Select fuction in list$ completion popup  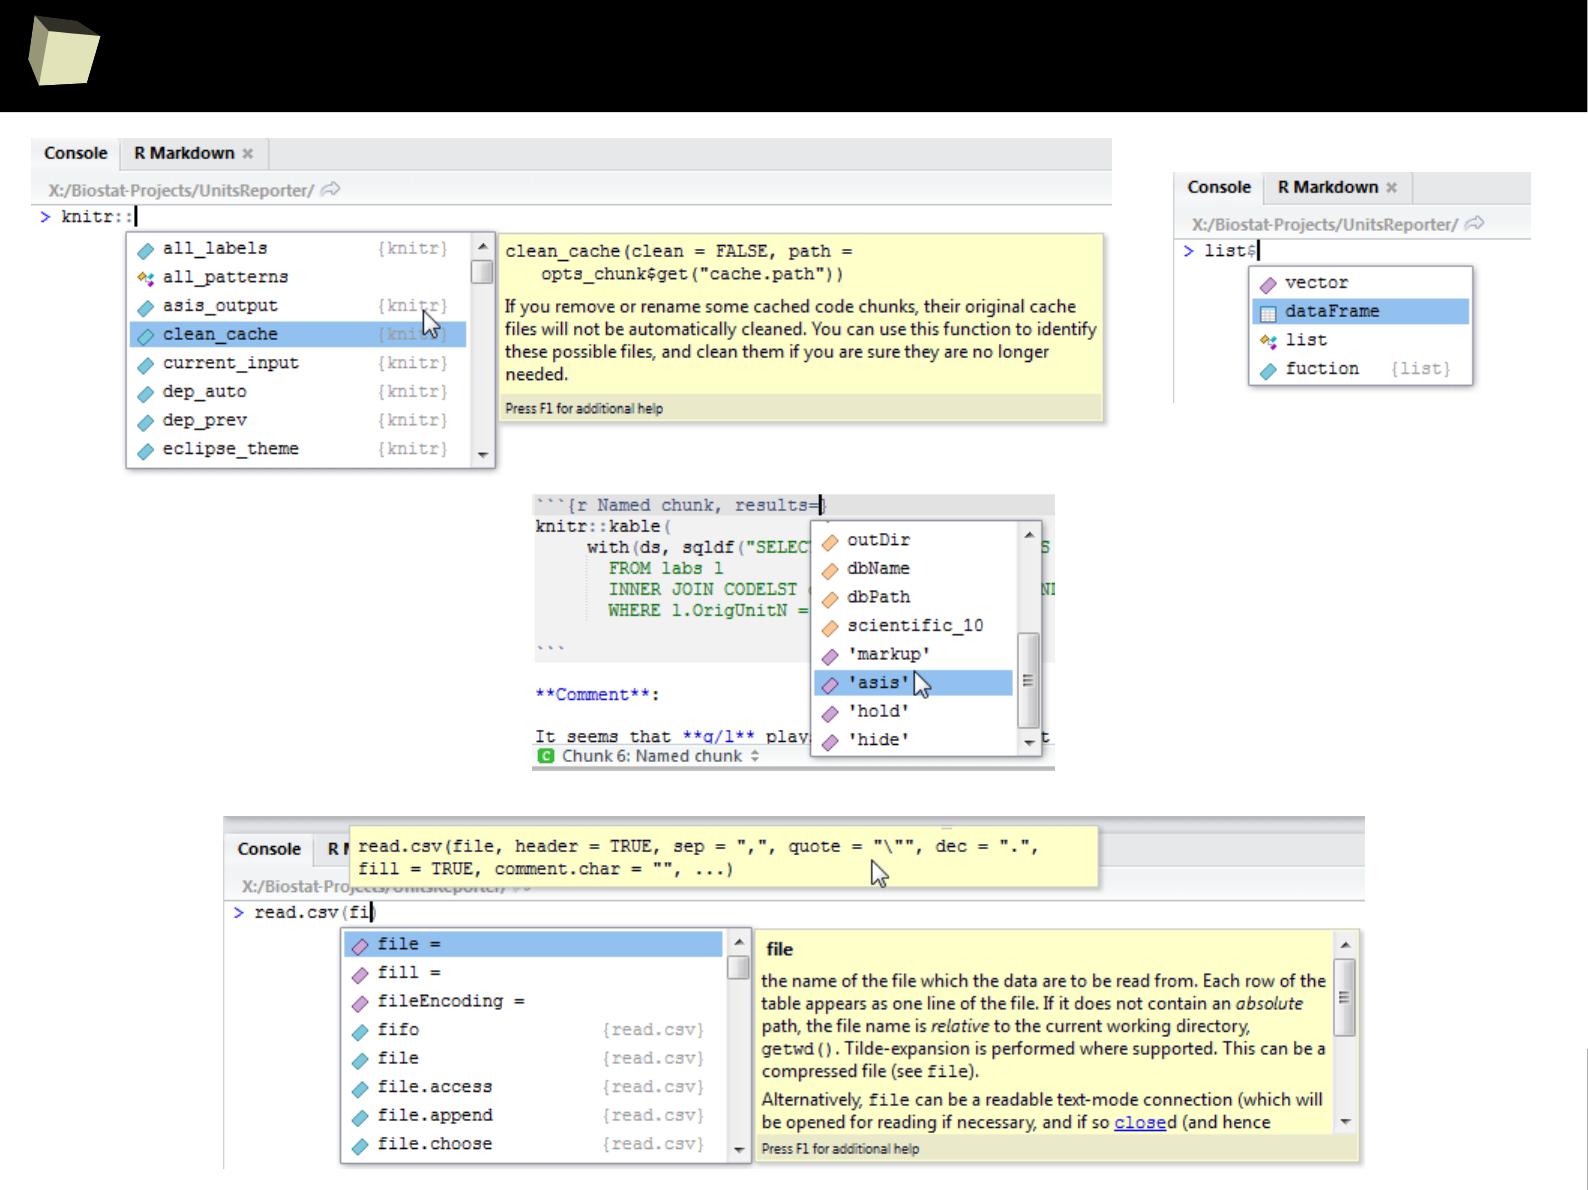[1361, 369]
